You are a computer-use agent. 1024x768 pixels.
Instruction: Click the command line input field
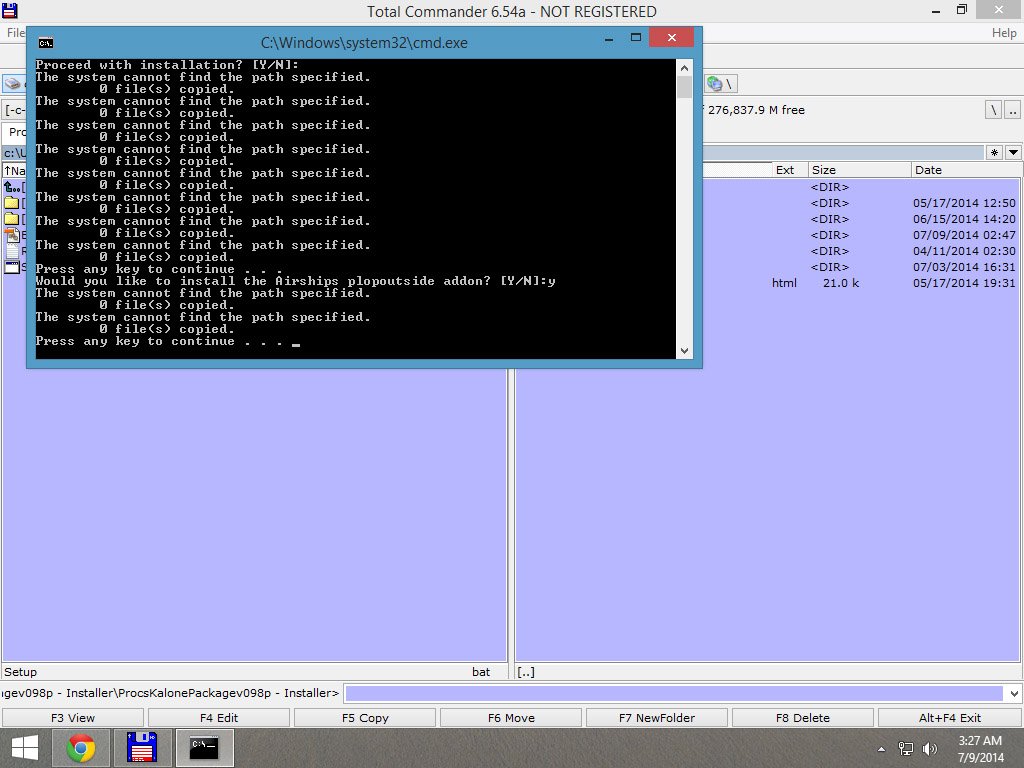pyautogui.click(x=674, y=694)
